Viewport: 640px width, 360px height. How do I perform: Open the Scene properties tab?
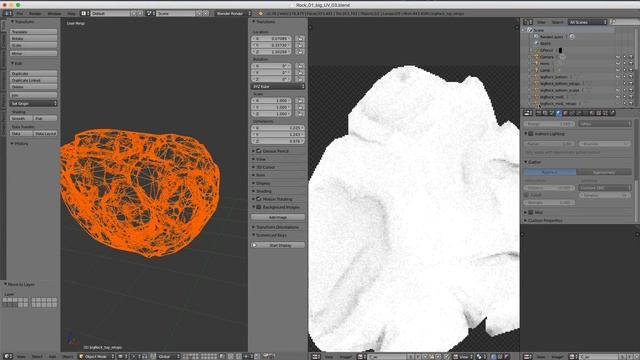point(552,113)
